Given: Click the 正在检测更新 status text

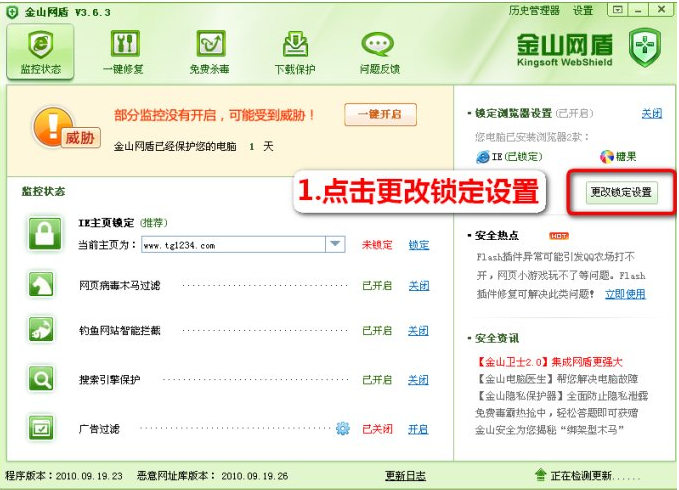Looking at the screenshot, I should point(596,476).
